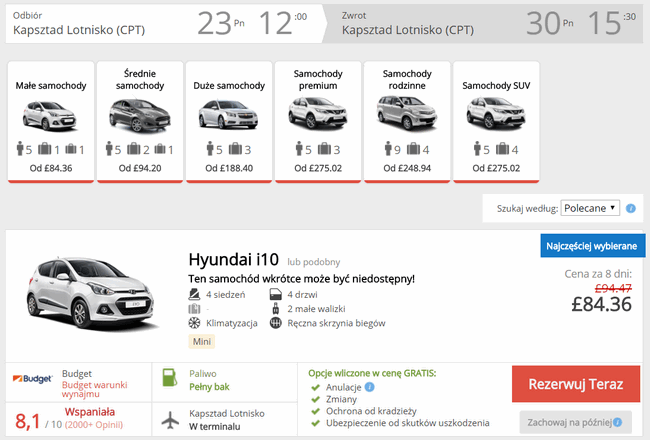Click the Najczęściej wybierane badge
The height and width of the screenshot is (440, 650).
[x=592, y=246]
